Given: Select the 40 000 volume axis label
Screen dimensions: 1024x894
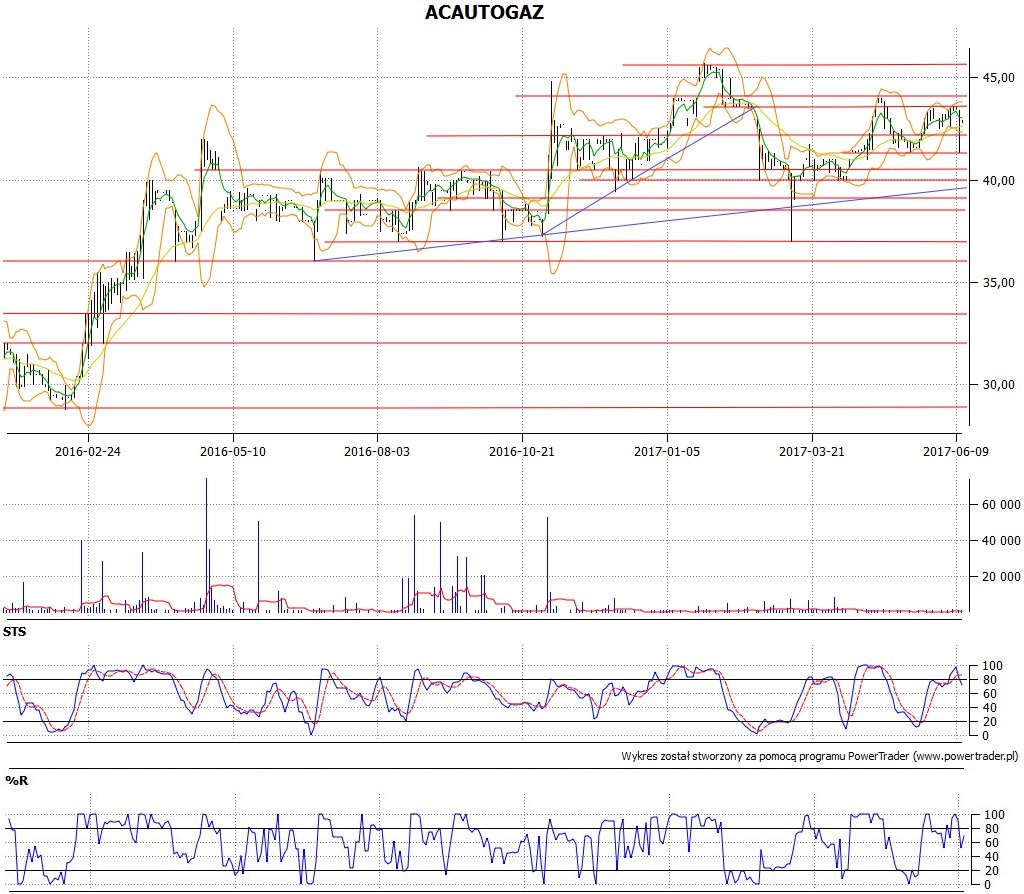Looking at the screenshot, I should click(x=1001, y=541).
